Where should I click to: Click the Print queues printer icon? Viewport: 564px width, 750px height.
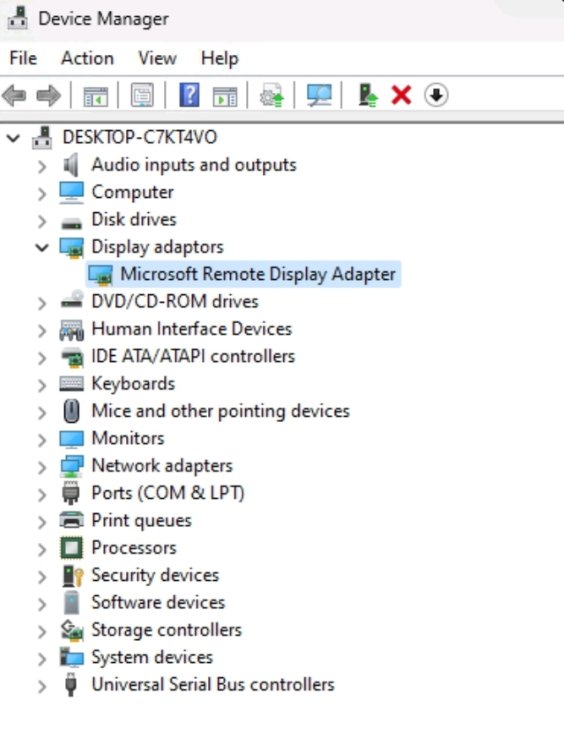(x=71, y=520)
